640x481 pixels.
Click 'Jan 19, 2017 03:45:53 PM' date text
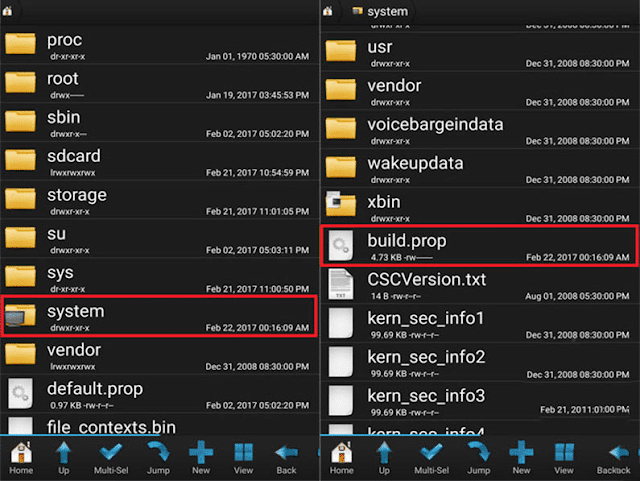click(258, 95)
